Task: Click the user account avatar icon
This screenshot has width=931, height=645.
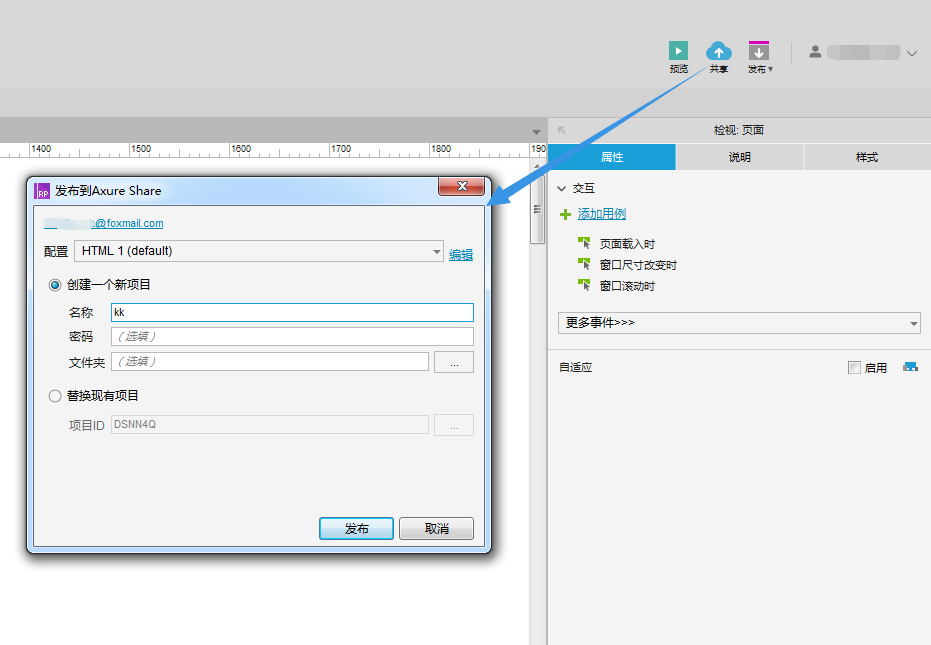Action: 815,52
